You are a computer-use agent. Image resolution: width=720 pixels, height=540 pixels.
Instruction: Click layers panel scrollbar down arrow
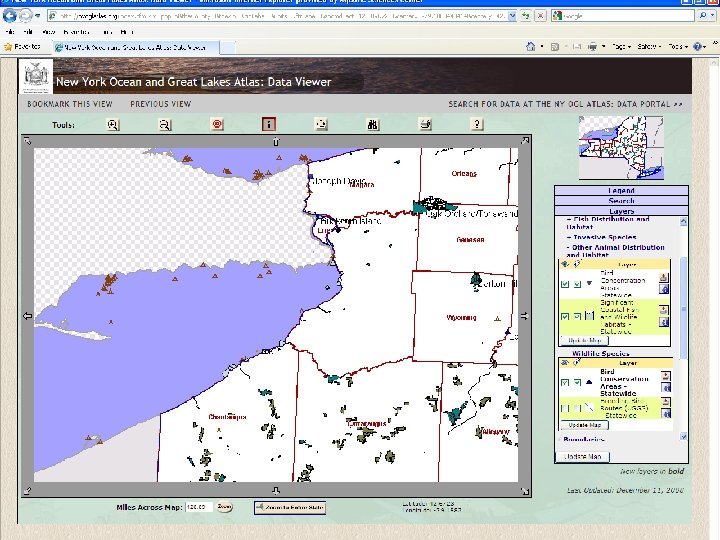tap(683, 437)
